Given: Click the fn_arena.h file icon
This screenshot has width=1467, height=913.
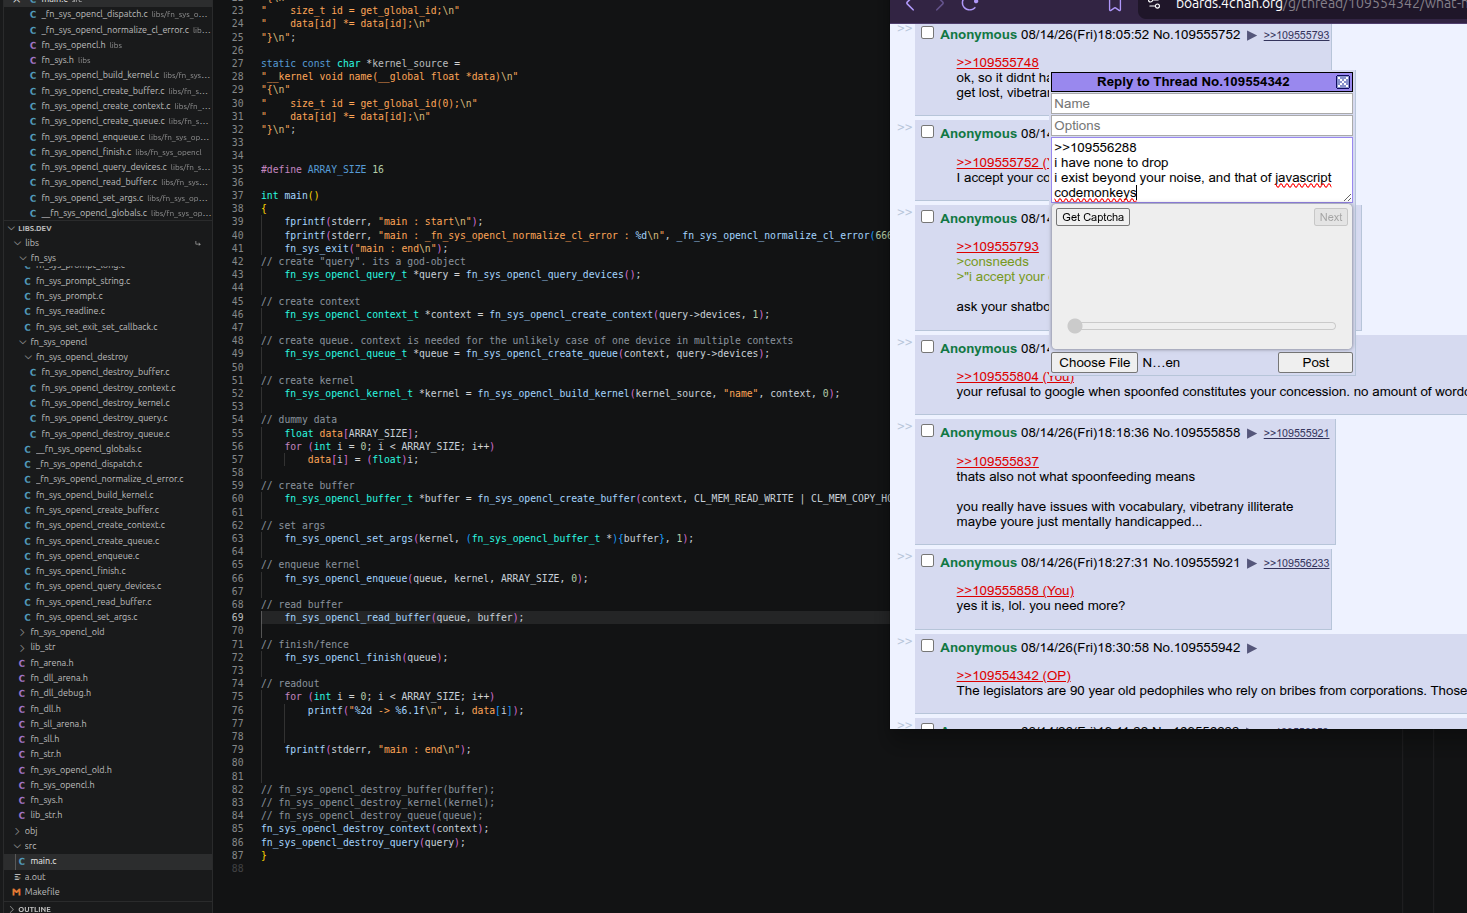Looking at the screenshot, I should (x=22, y=663).
